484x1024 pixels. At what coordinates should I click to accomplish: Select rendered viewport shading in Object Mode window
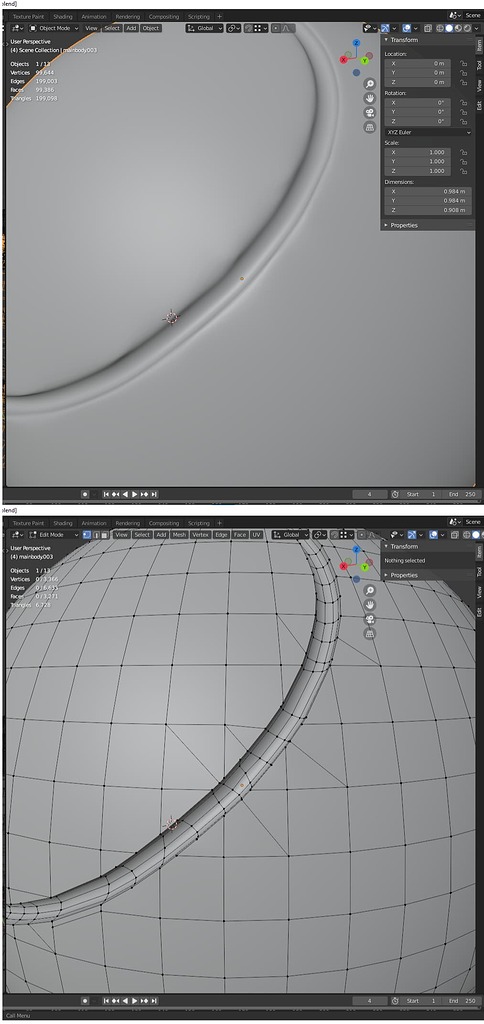click(x=467, y=28)
